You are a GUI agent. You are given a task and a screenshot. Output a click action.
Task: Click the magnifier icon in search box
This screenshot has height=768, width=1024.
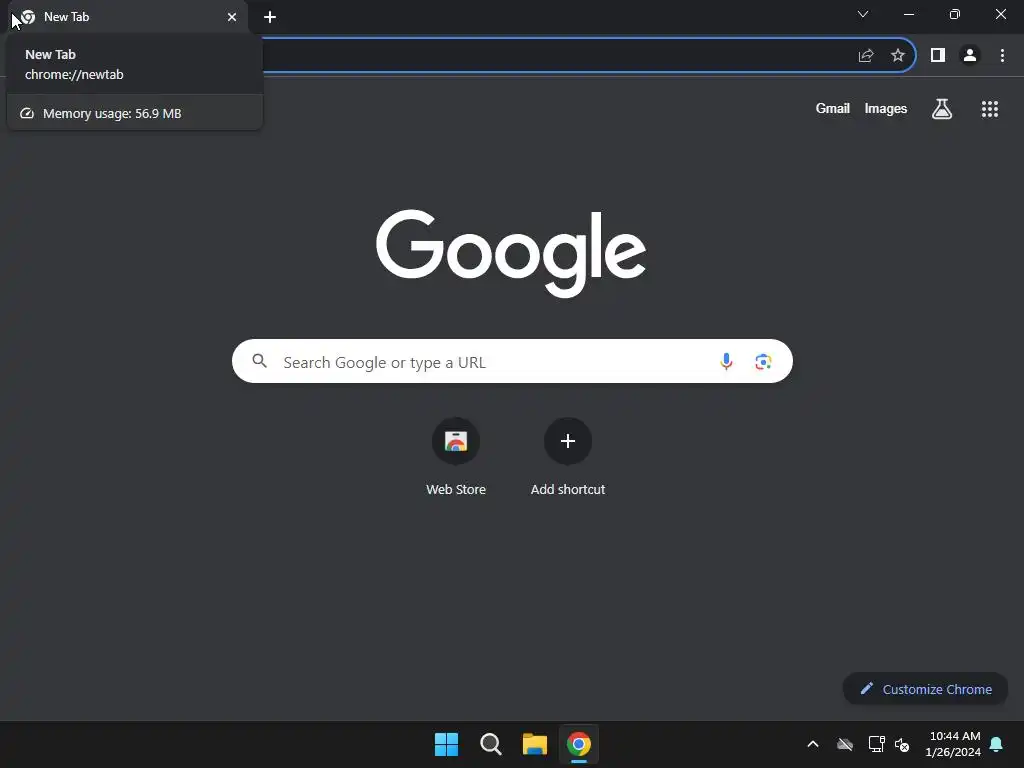click(x=259, y=360)
